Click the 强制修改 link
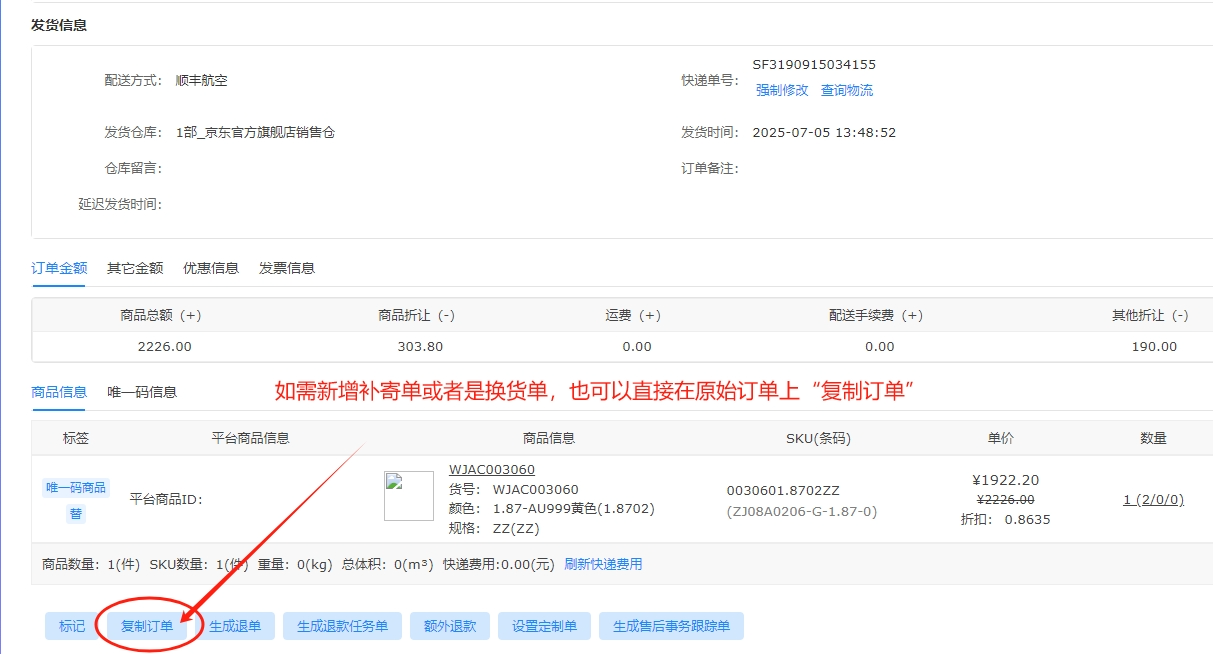 tap(782, 90)
